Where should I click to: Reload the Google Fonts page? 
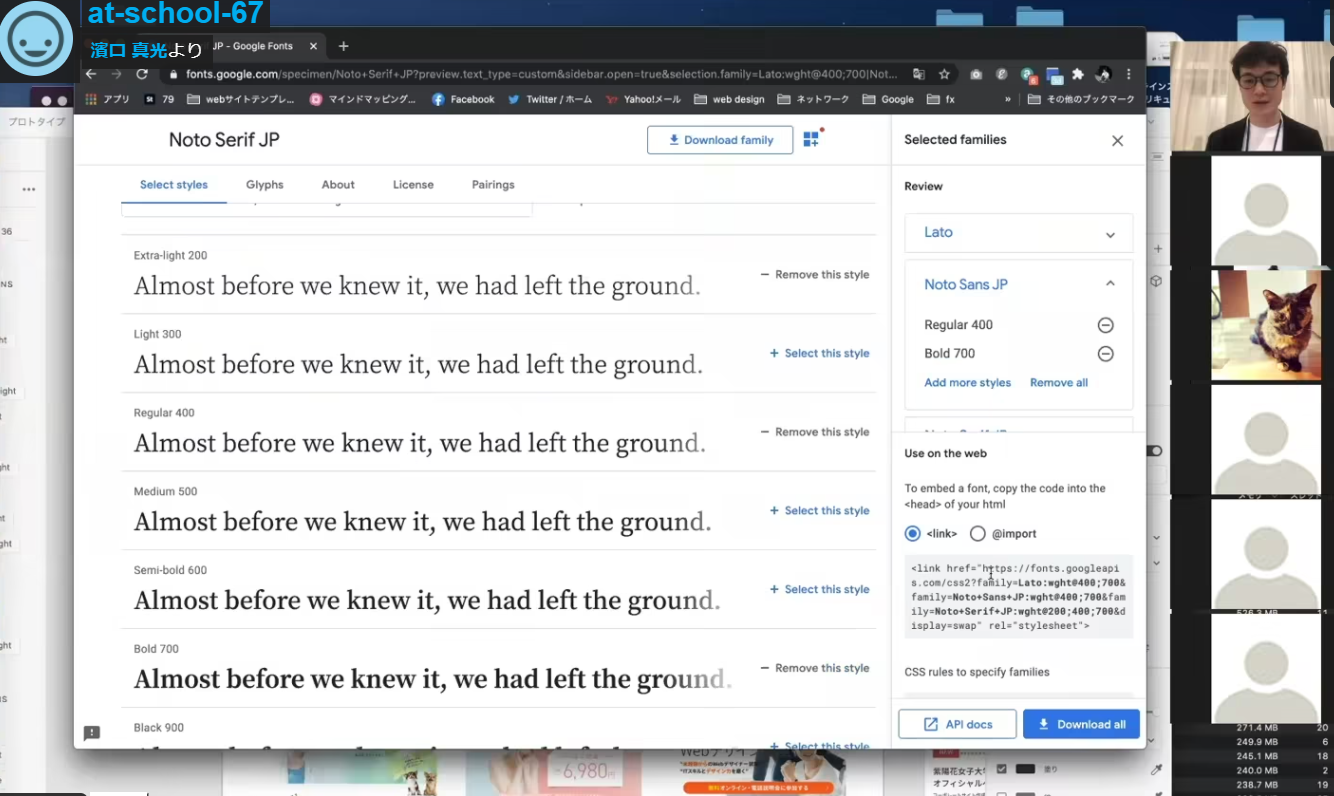click(142, 74)
